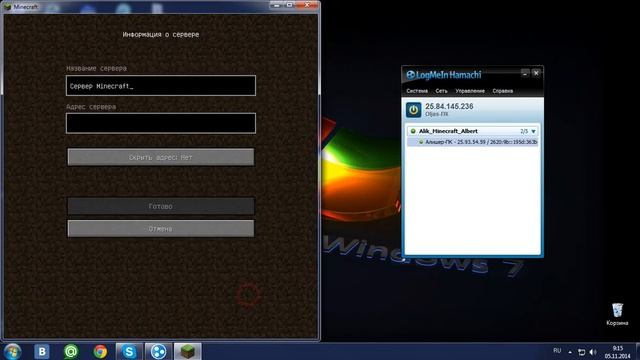Click the Отмена button in Minecraft

[161, 229]
